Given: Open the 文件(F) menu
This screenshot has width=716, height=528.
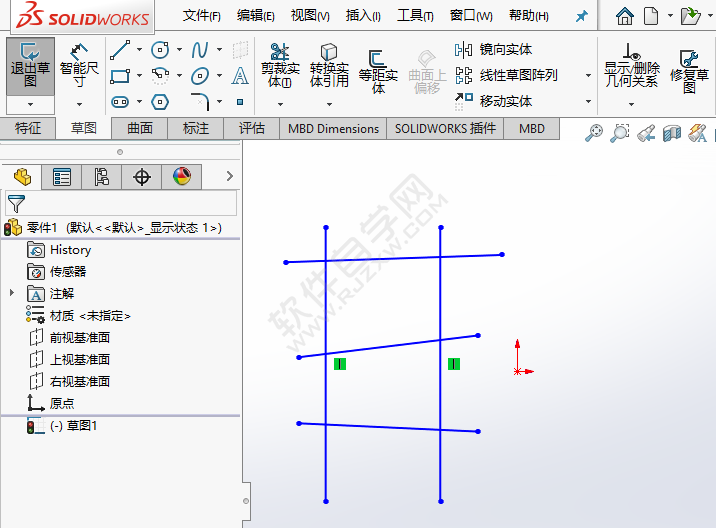Looking at the screenshot, I should tap(201, 16).
